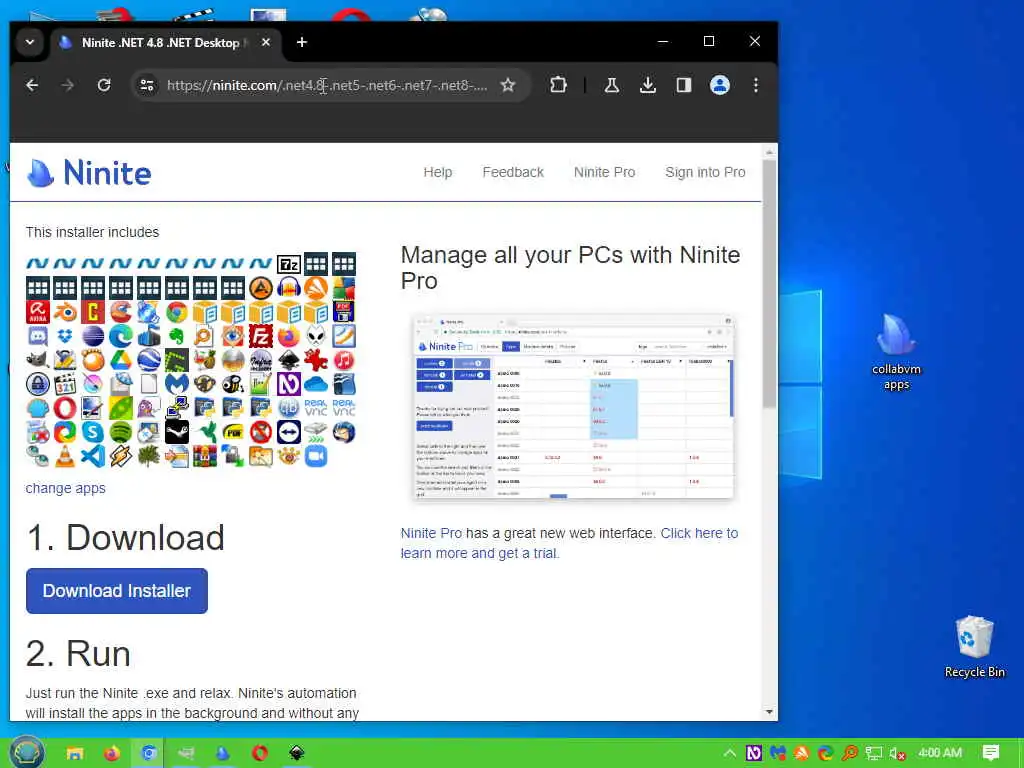Show hidden tray icons chevron
The height and width of the screenshot is (768, 1024).
click(729, 754)
